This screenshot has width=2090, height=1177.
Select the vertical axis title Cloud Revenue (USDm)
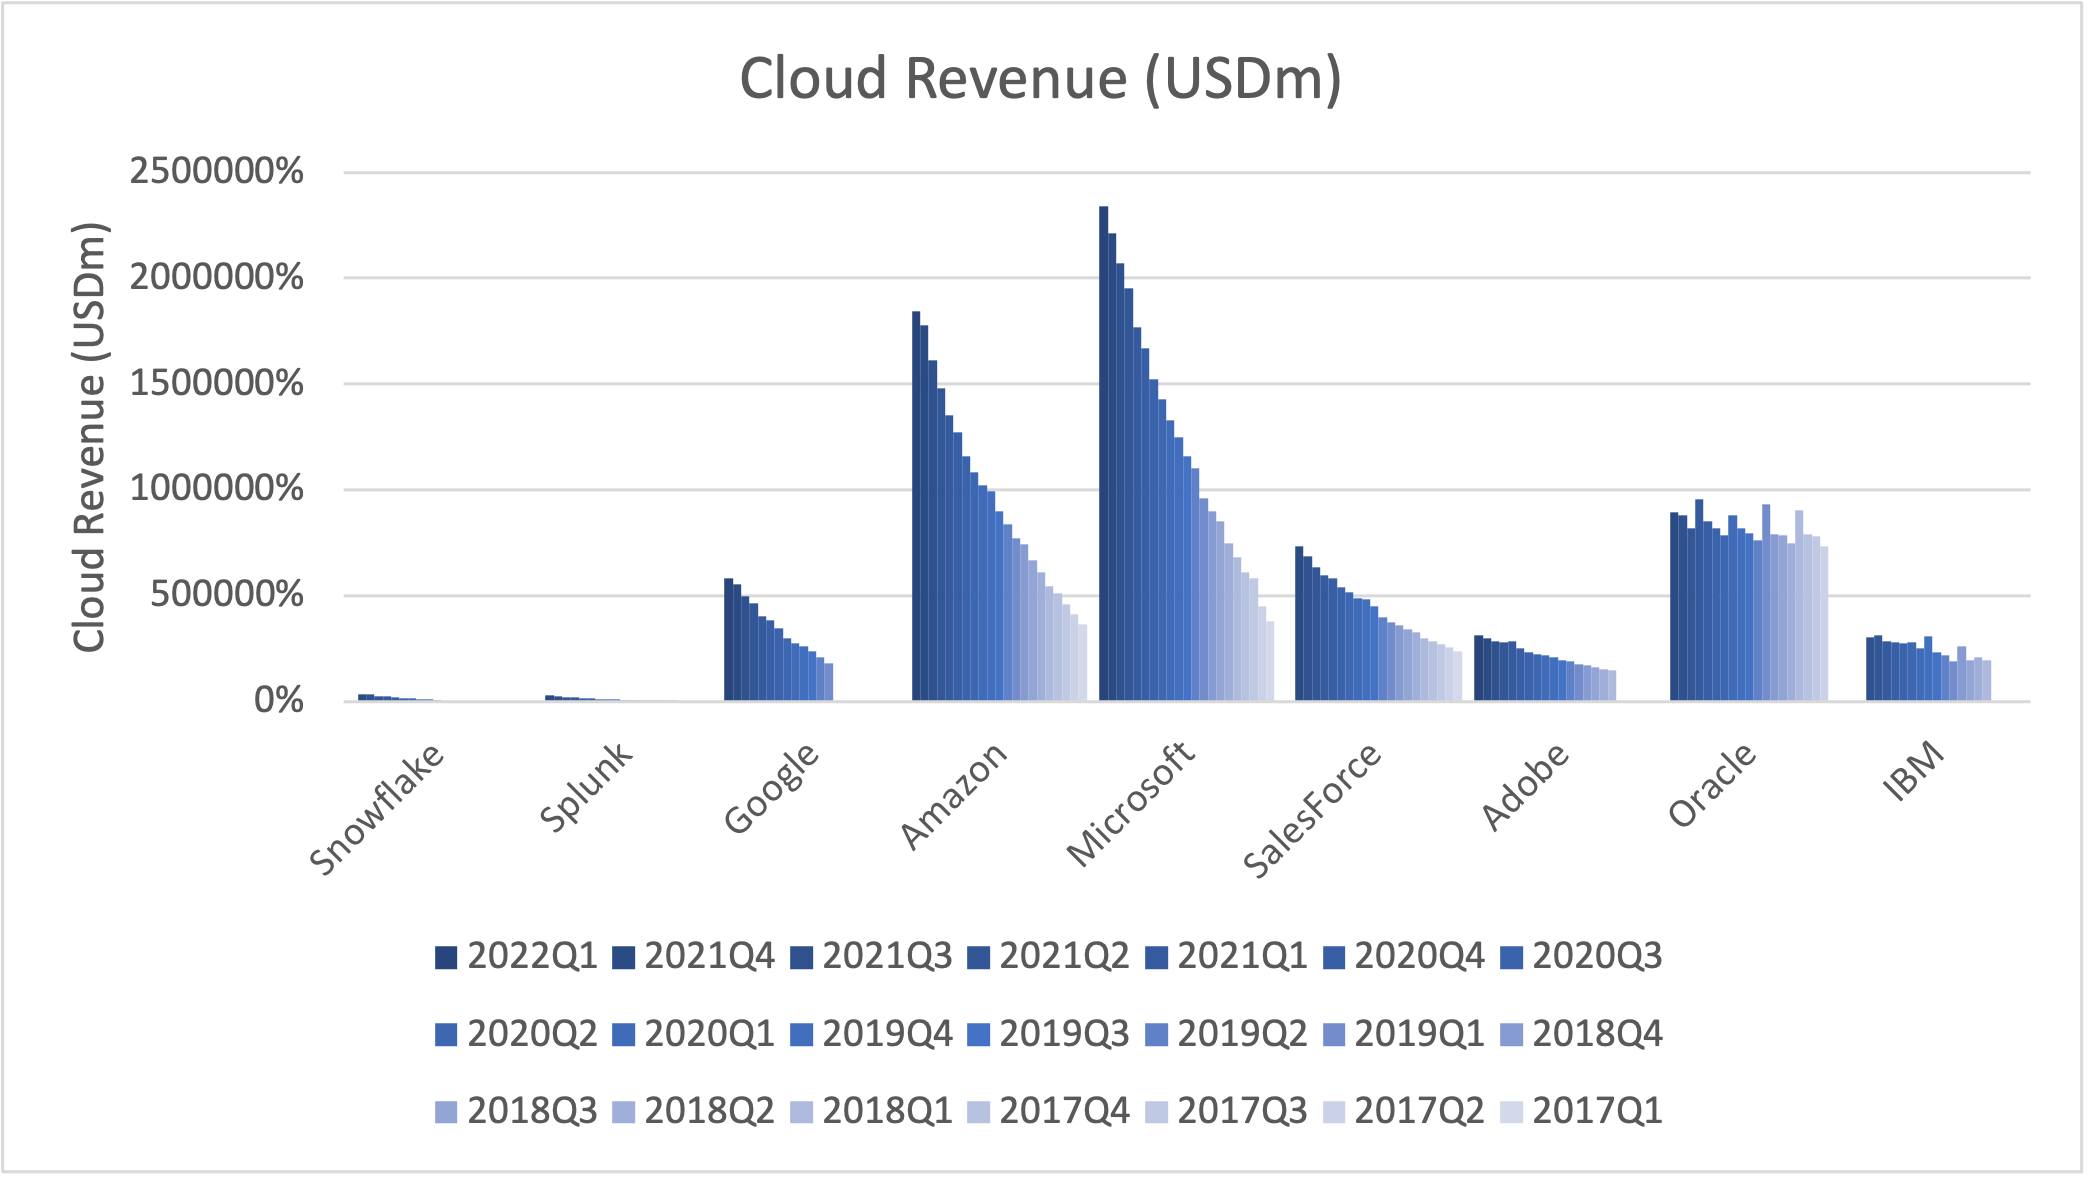pyautogui.click(x=90, y=437)
